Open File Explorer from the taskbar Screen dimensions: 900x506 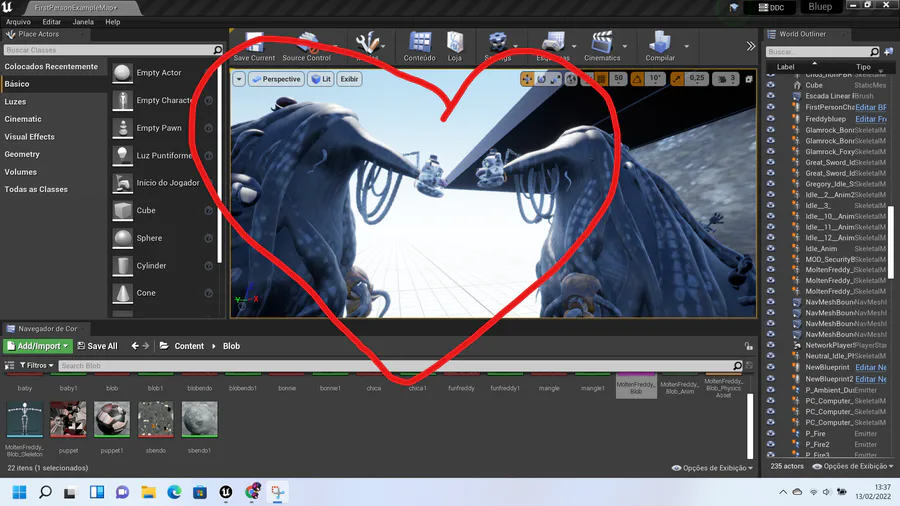point(148,492)
